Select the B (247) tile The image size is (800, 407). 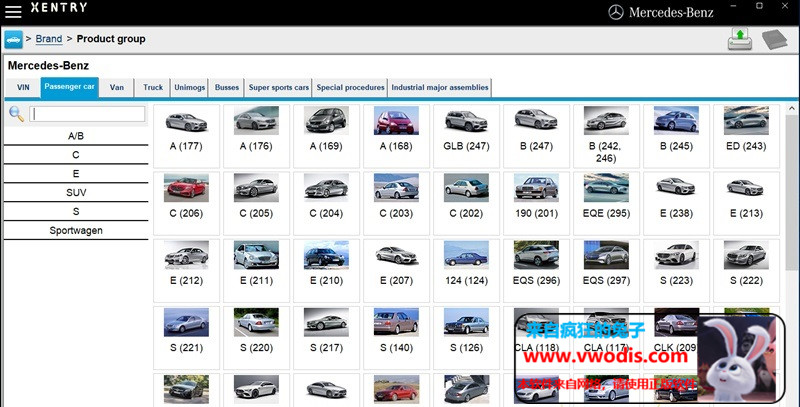tap(536, 136)
